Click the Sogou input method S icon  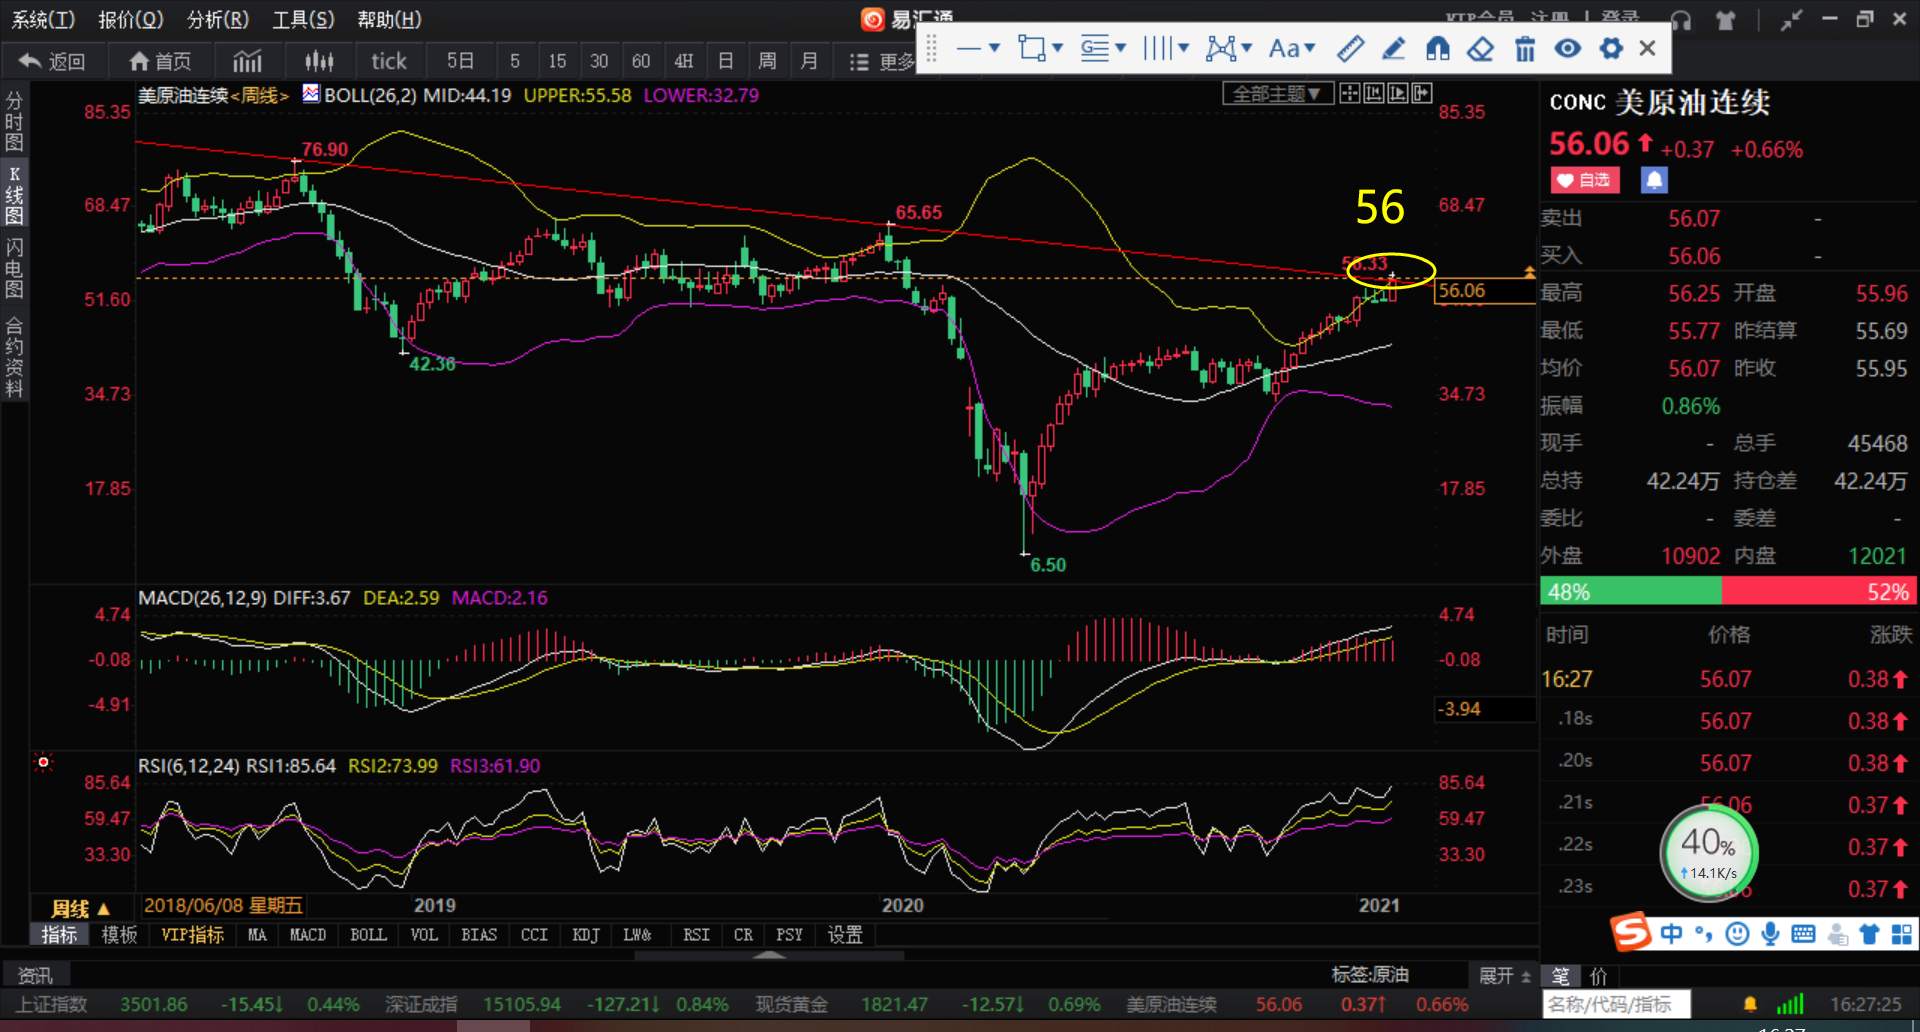[1630, 933]
